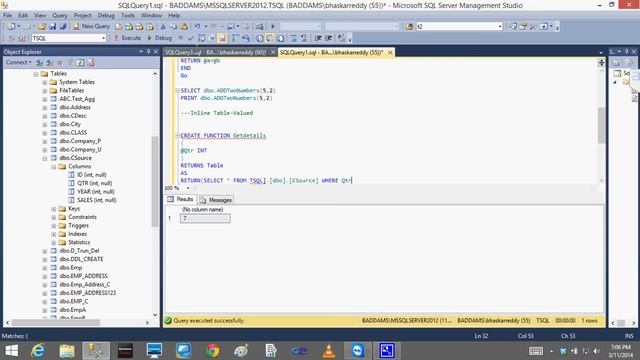The width and height of the screenshot is (640, 360).
Task: Close the active SQLQuery1.sql tab
Action: point(390,52)
